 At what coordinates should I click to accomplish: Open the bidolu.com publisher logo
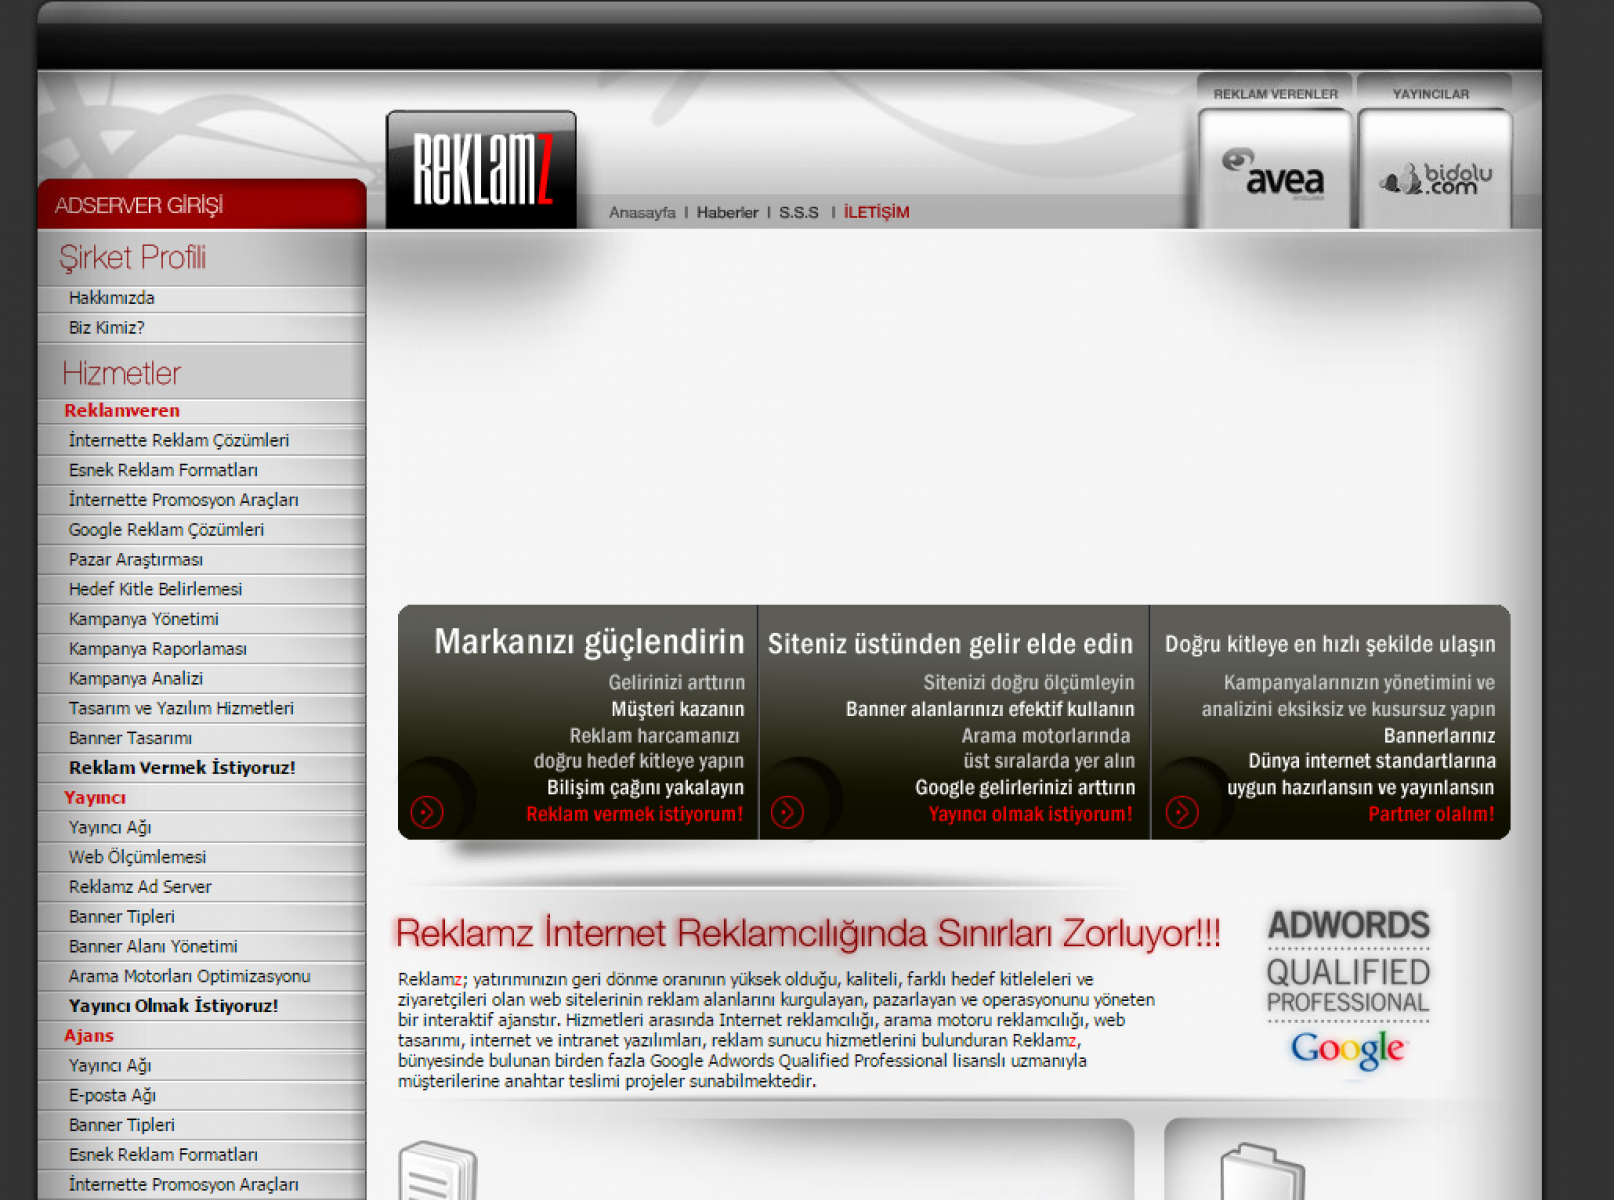[x=1435, y=177]
